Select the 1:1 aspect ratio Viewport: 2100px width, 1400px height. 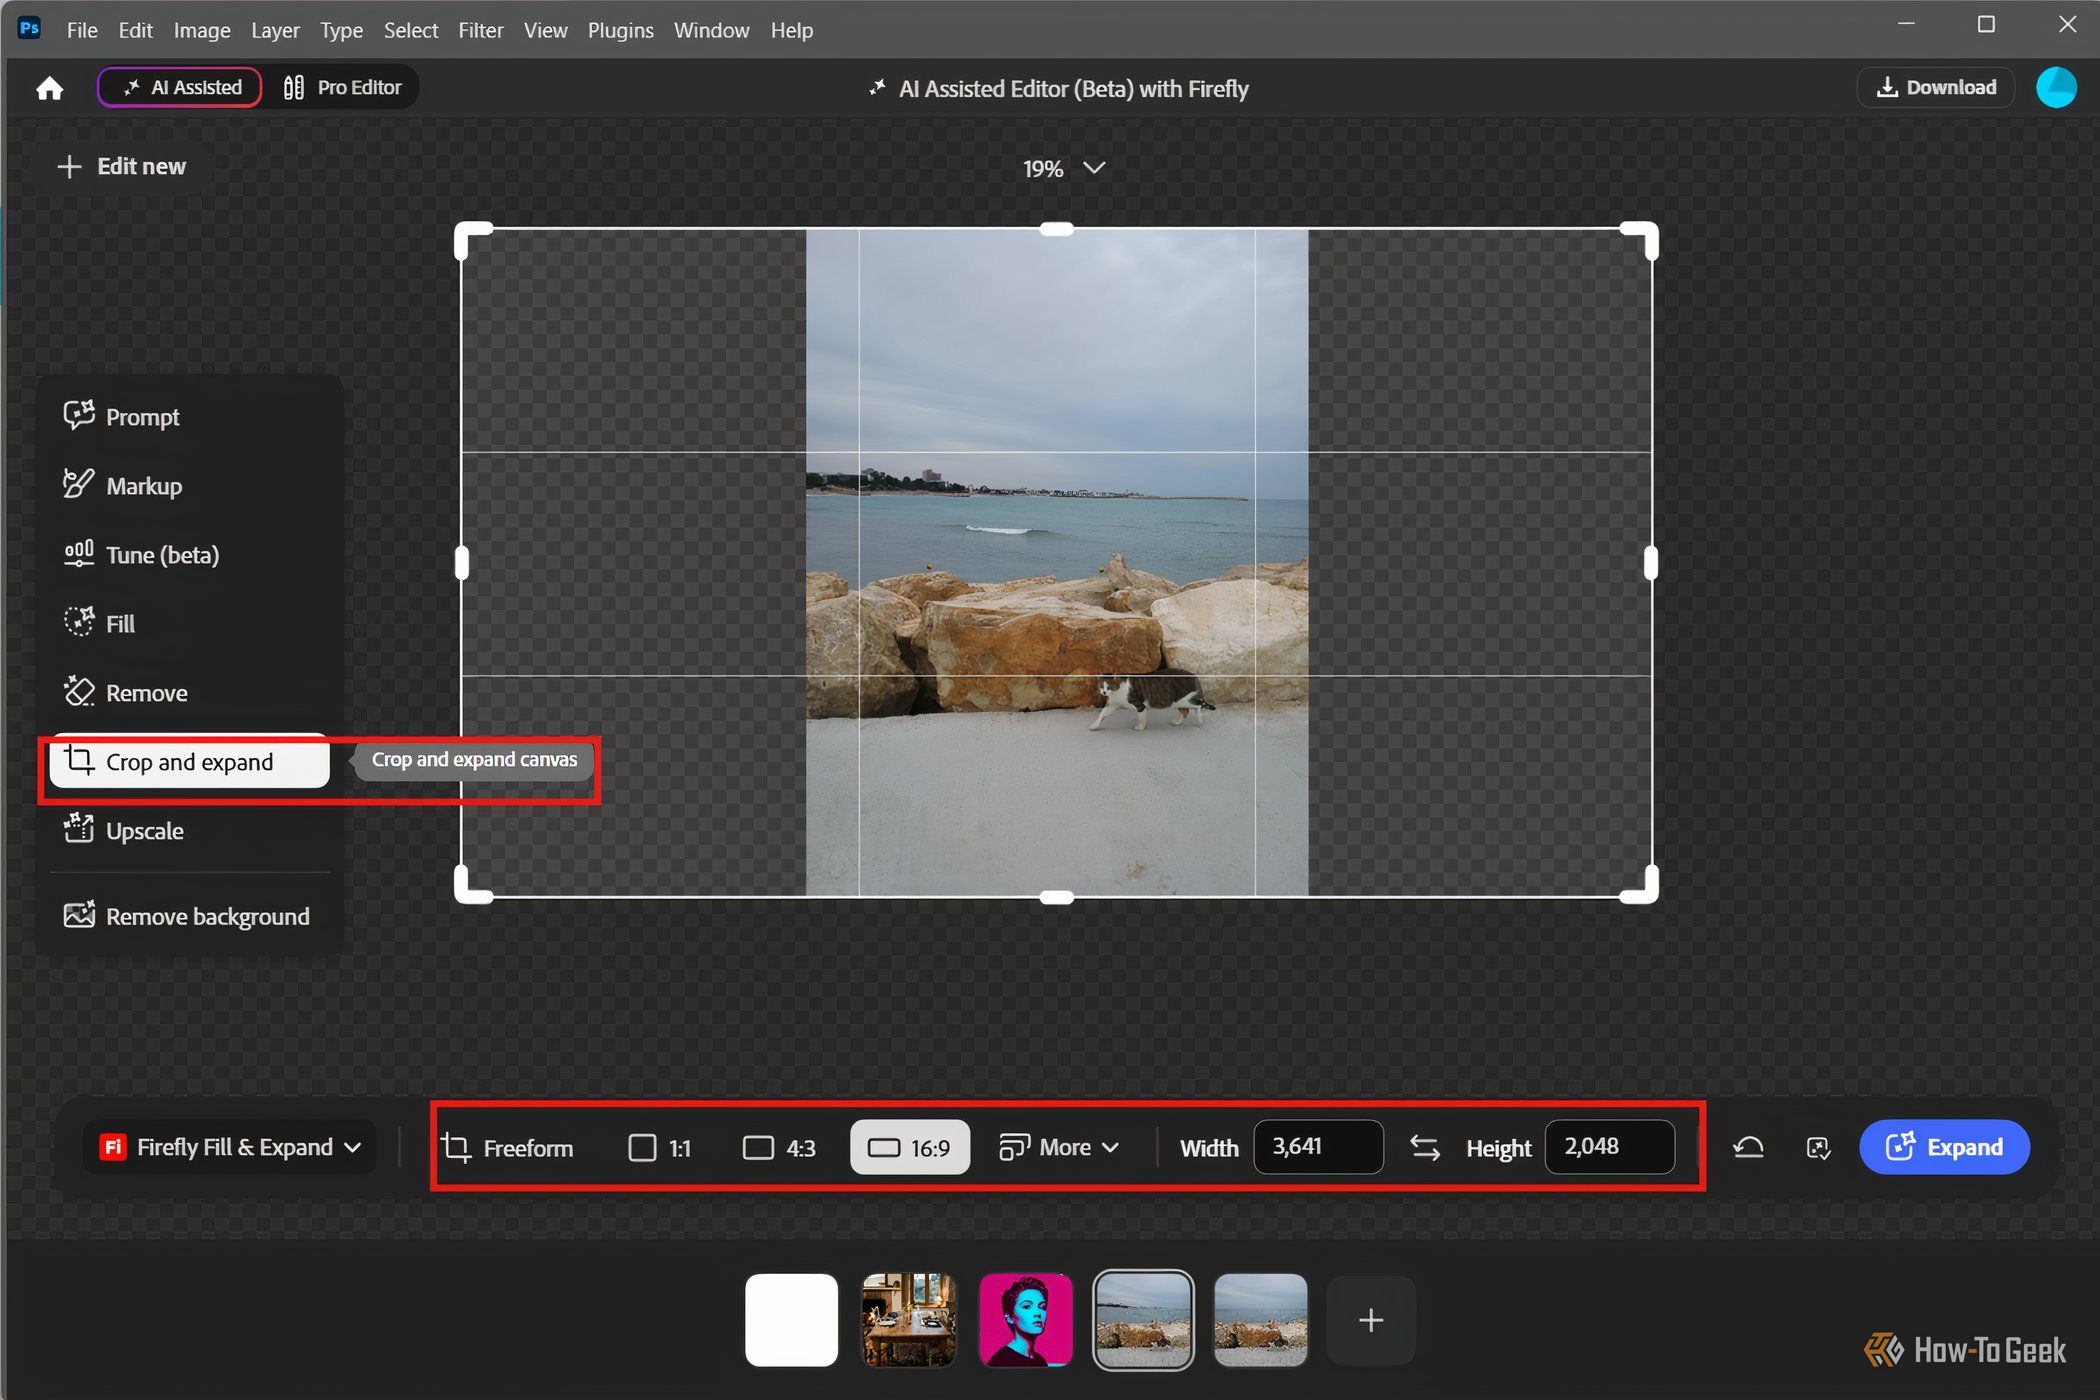click(659, 1147)
